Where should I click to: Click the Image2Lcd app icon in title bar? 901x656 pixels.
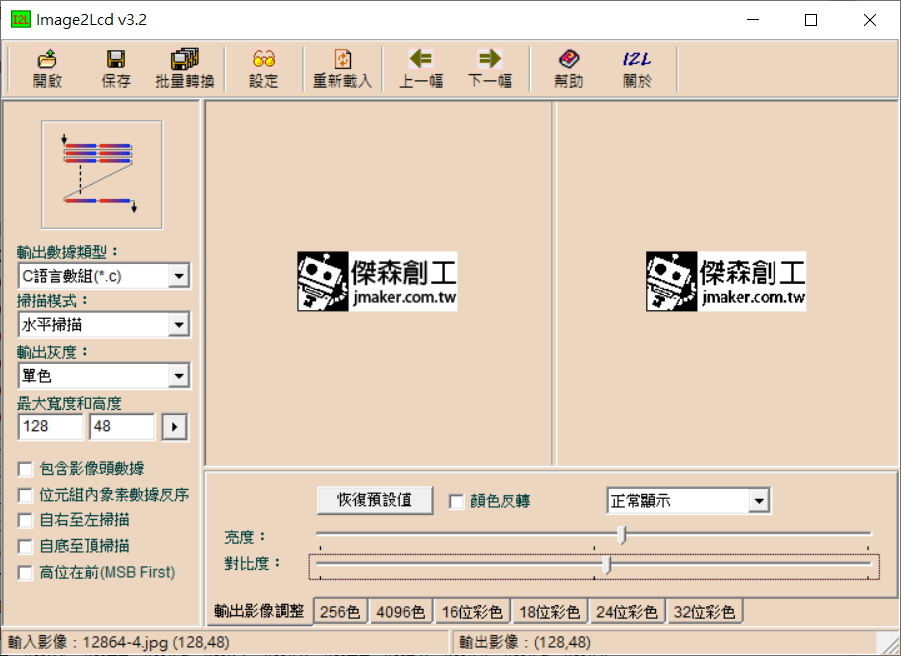click(21, 20)
